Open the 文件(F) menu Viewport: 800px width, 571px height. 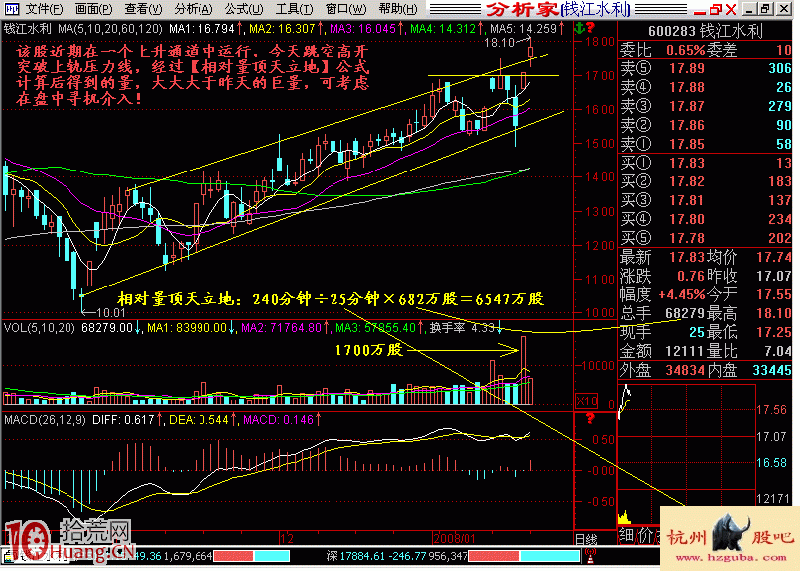[45, 9]
